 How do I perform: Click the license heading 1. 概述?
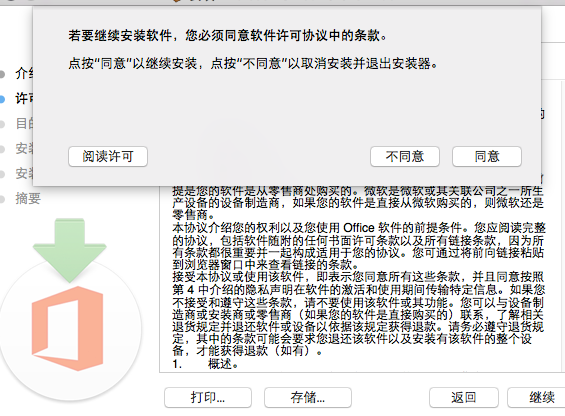(205, 364)
